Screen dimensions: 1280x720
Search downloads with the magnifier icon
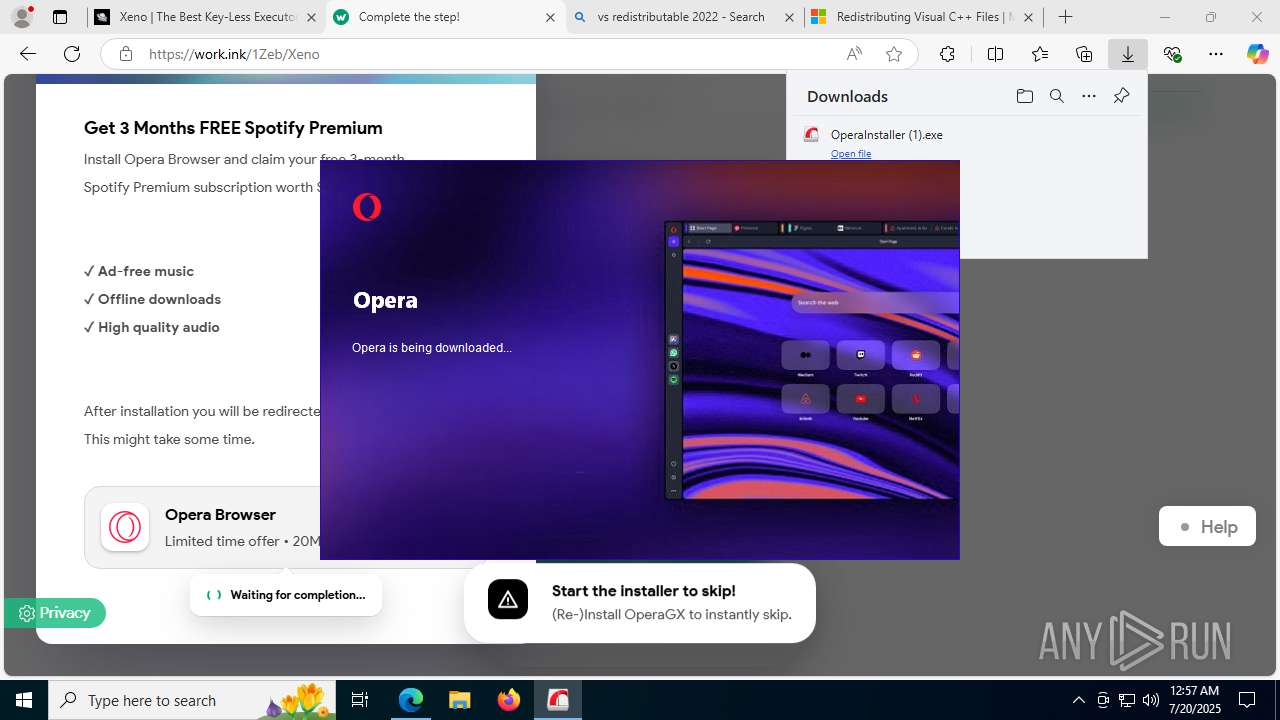pos(1056,96)
